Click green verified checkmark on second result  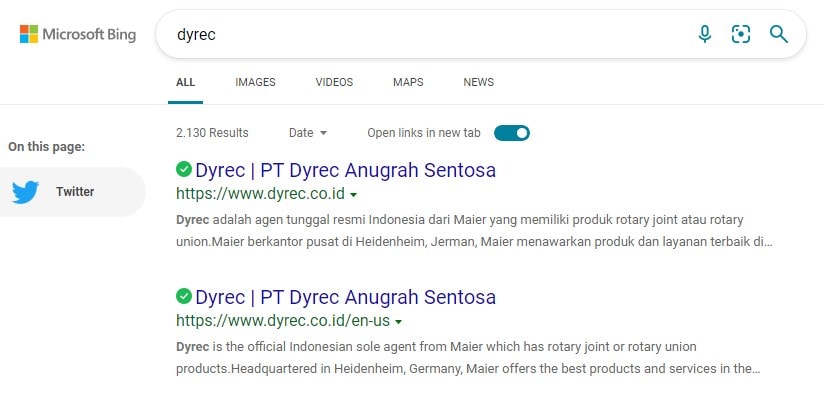click(x=184, y=296)
